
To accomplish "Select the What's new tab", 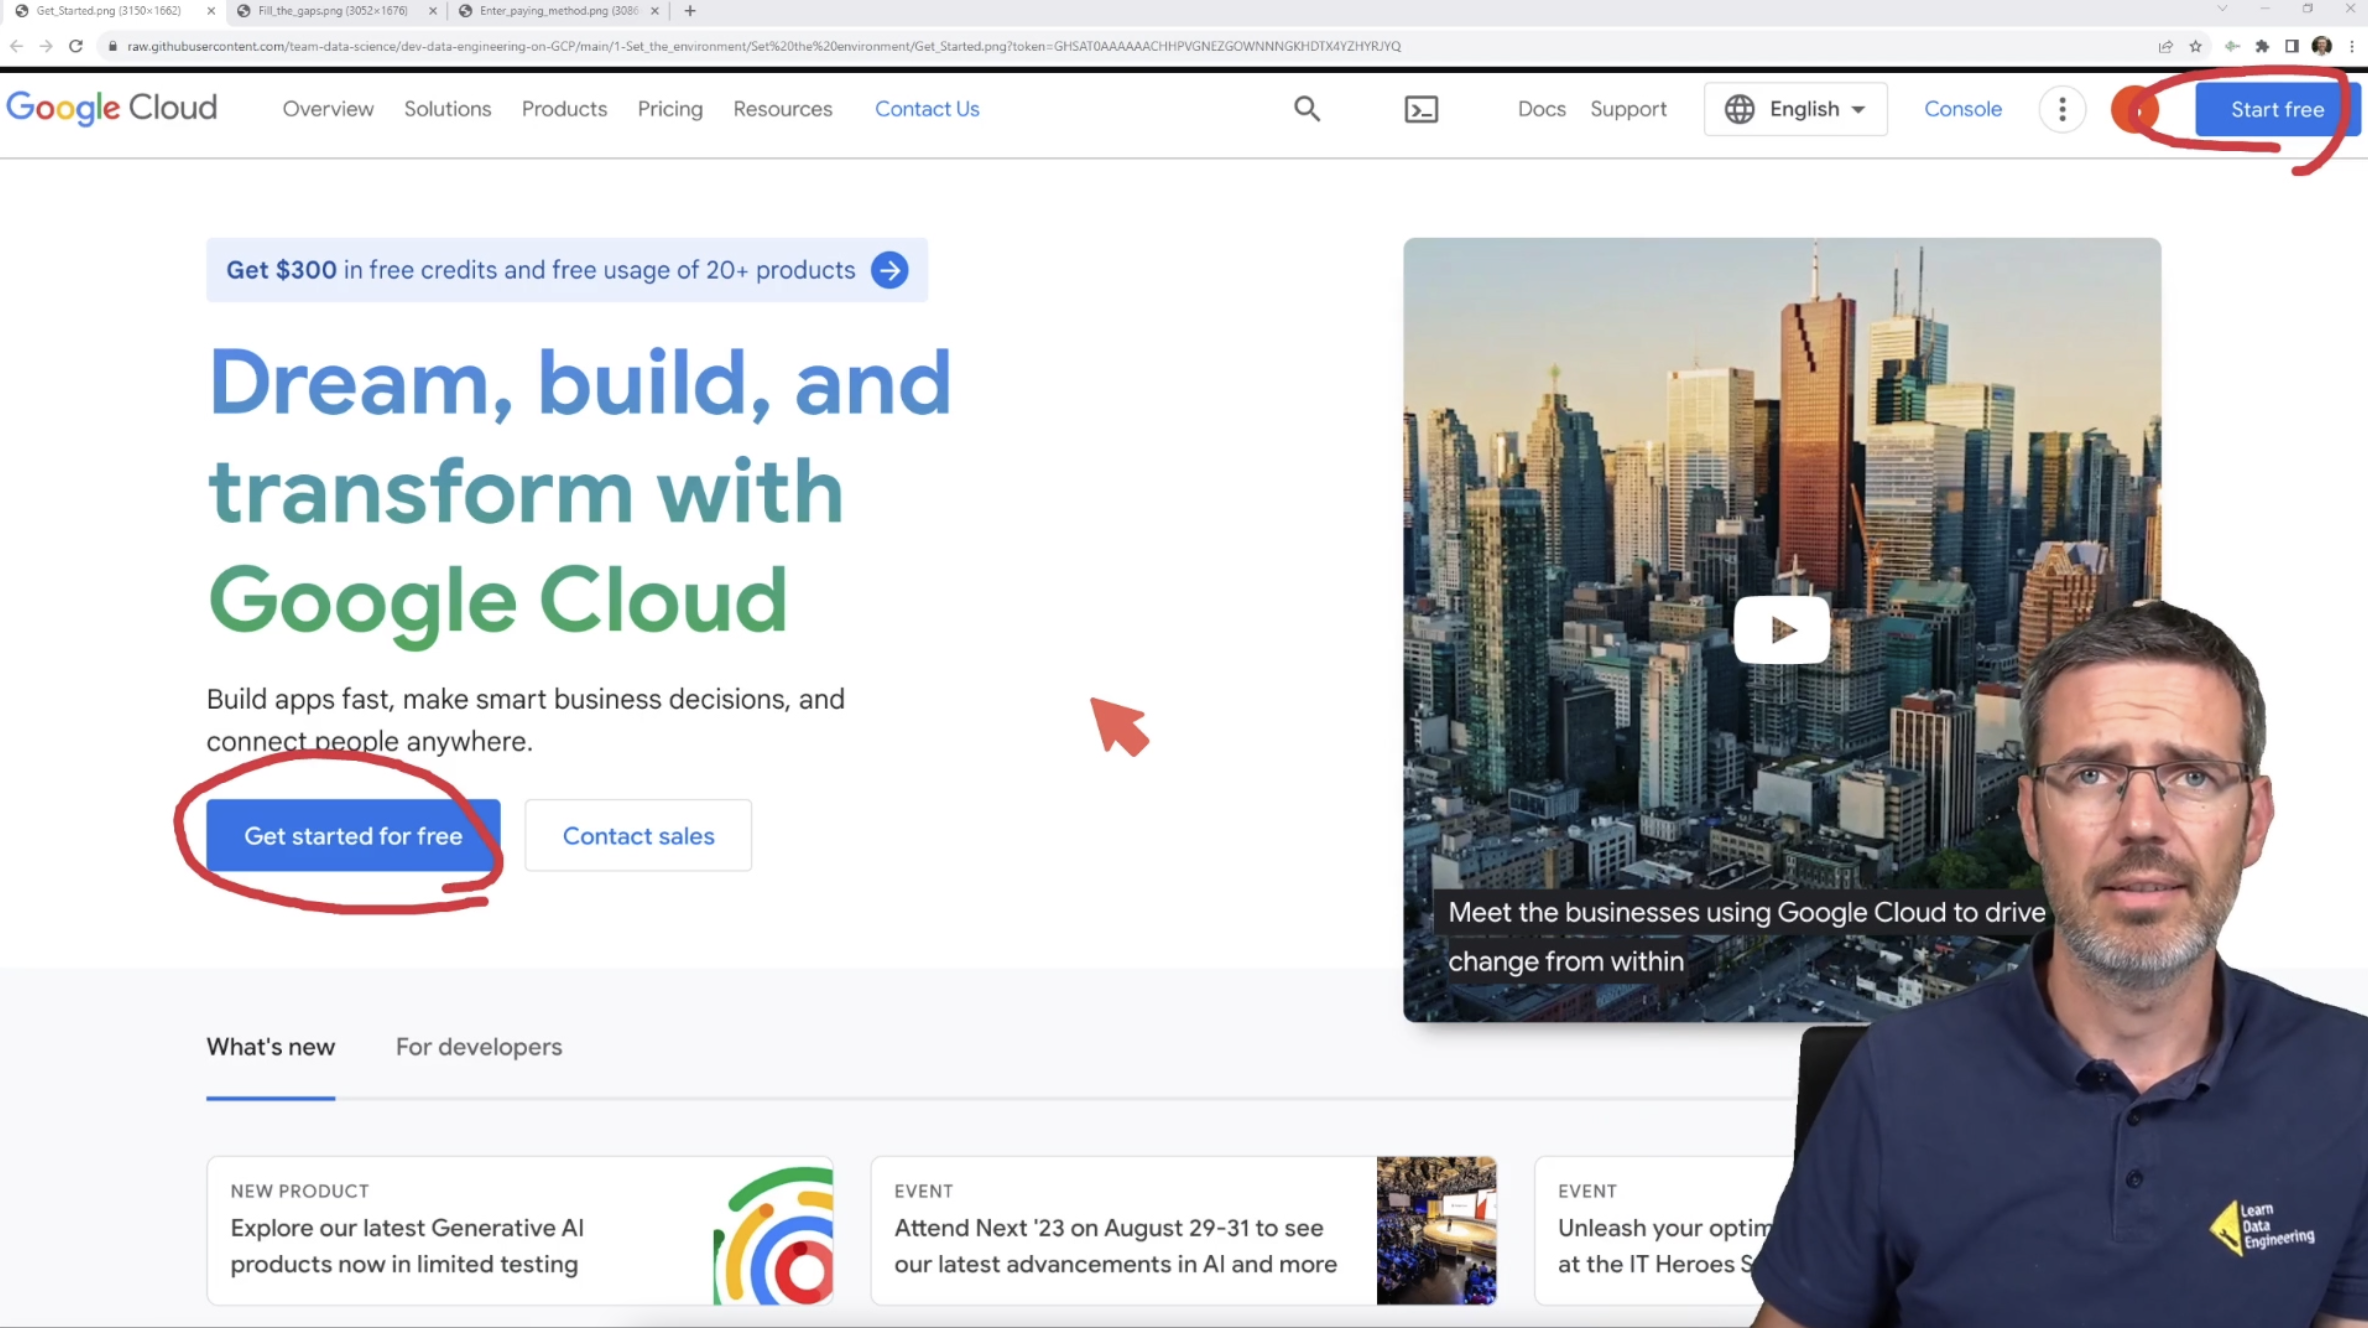I will pyautogui.click(x=271, y=1048).
